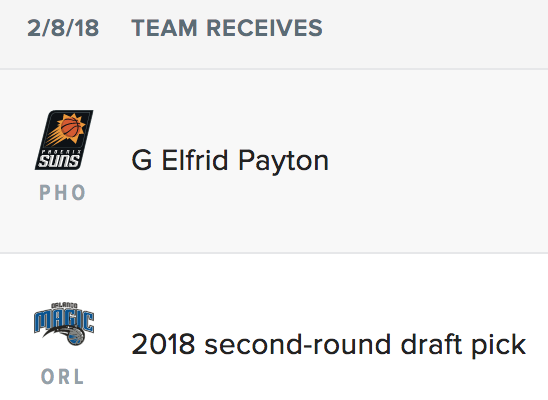Click the word Elfrid in player name
Viewport: 548px width, 400px height.
(195, 160)
